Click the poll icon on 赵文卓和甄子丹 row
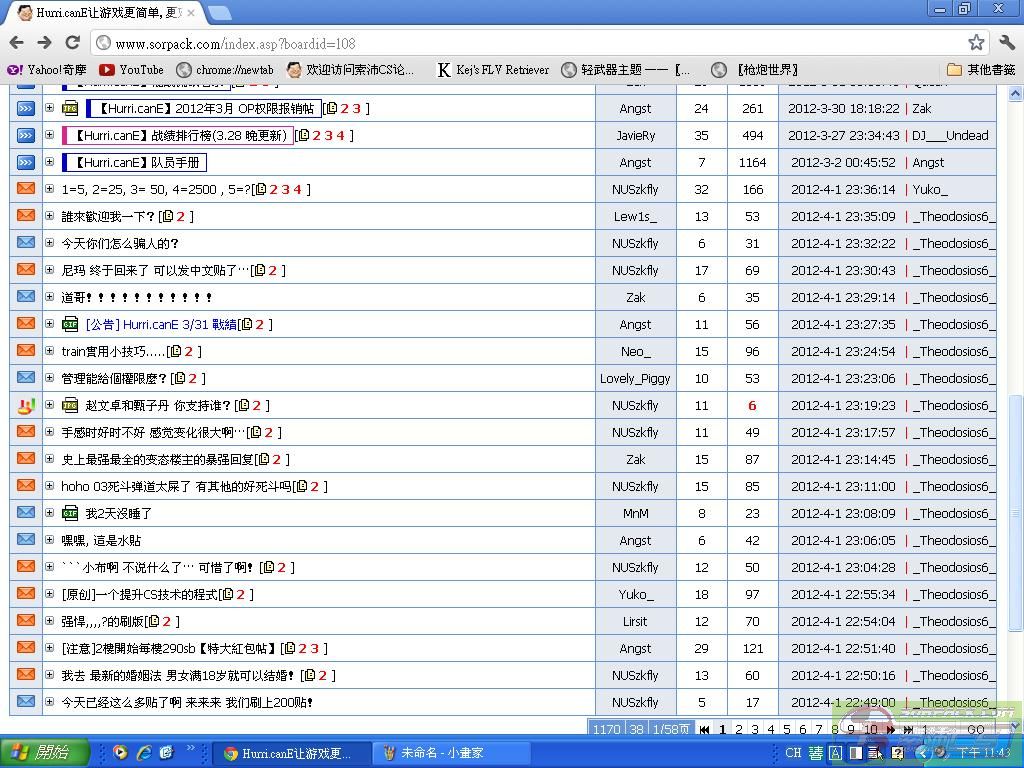 coord(26,405)
